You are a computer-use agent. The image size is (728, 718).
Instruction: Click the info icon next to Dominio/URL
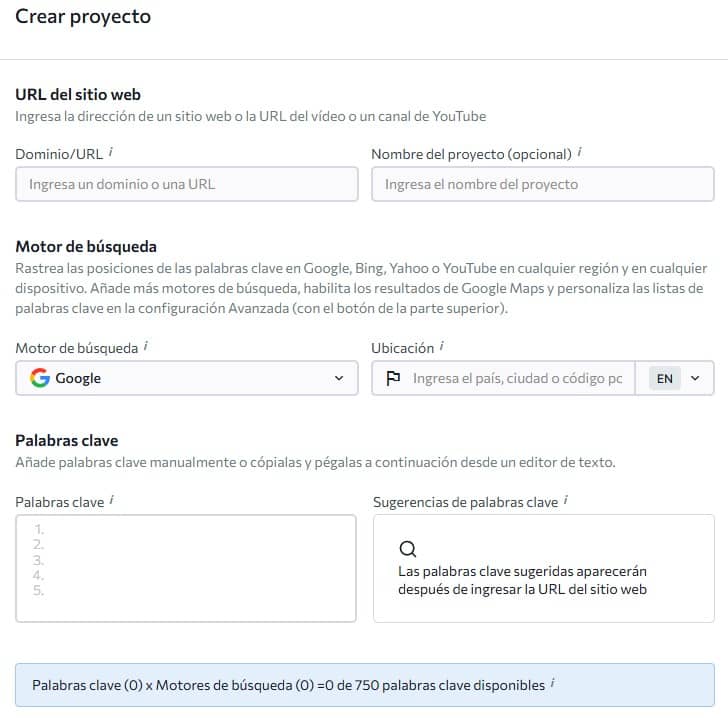[110, 153]
